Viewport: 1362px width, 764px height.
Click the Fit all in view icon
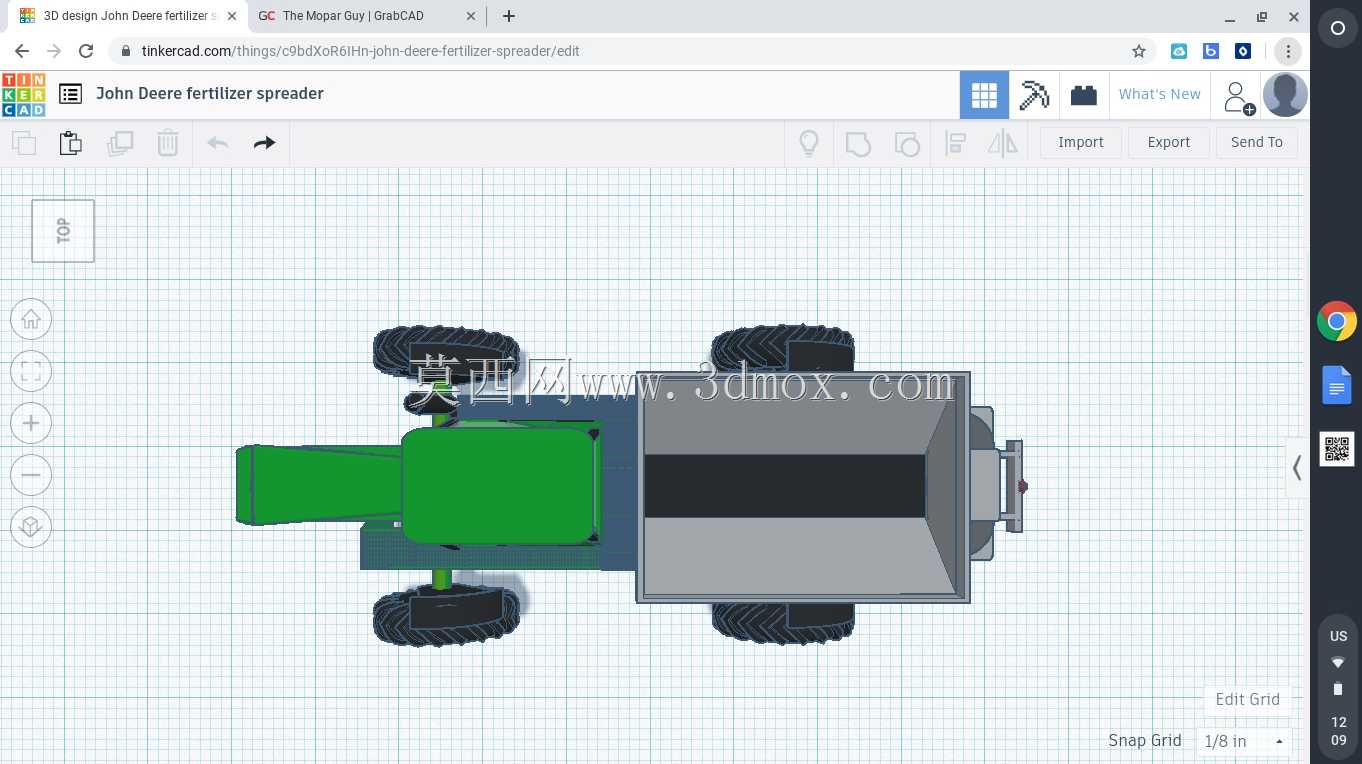coord(31,371)
